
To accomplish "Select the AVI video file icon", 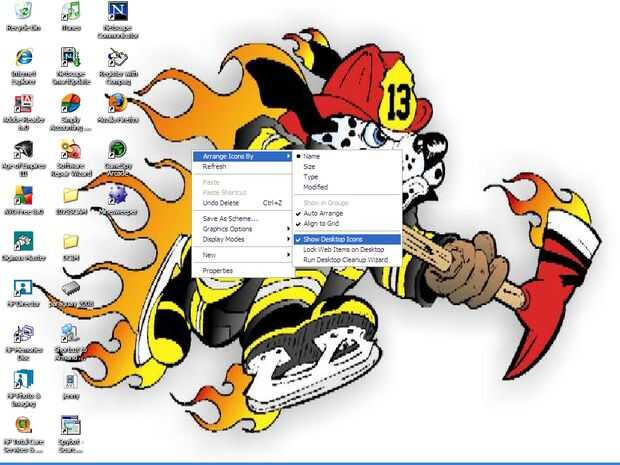I will point(71,380).
